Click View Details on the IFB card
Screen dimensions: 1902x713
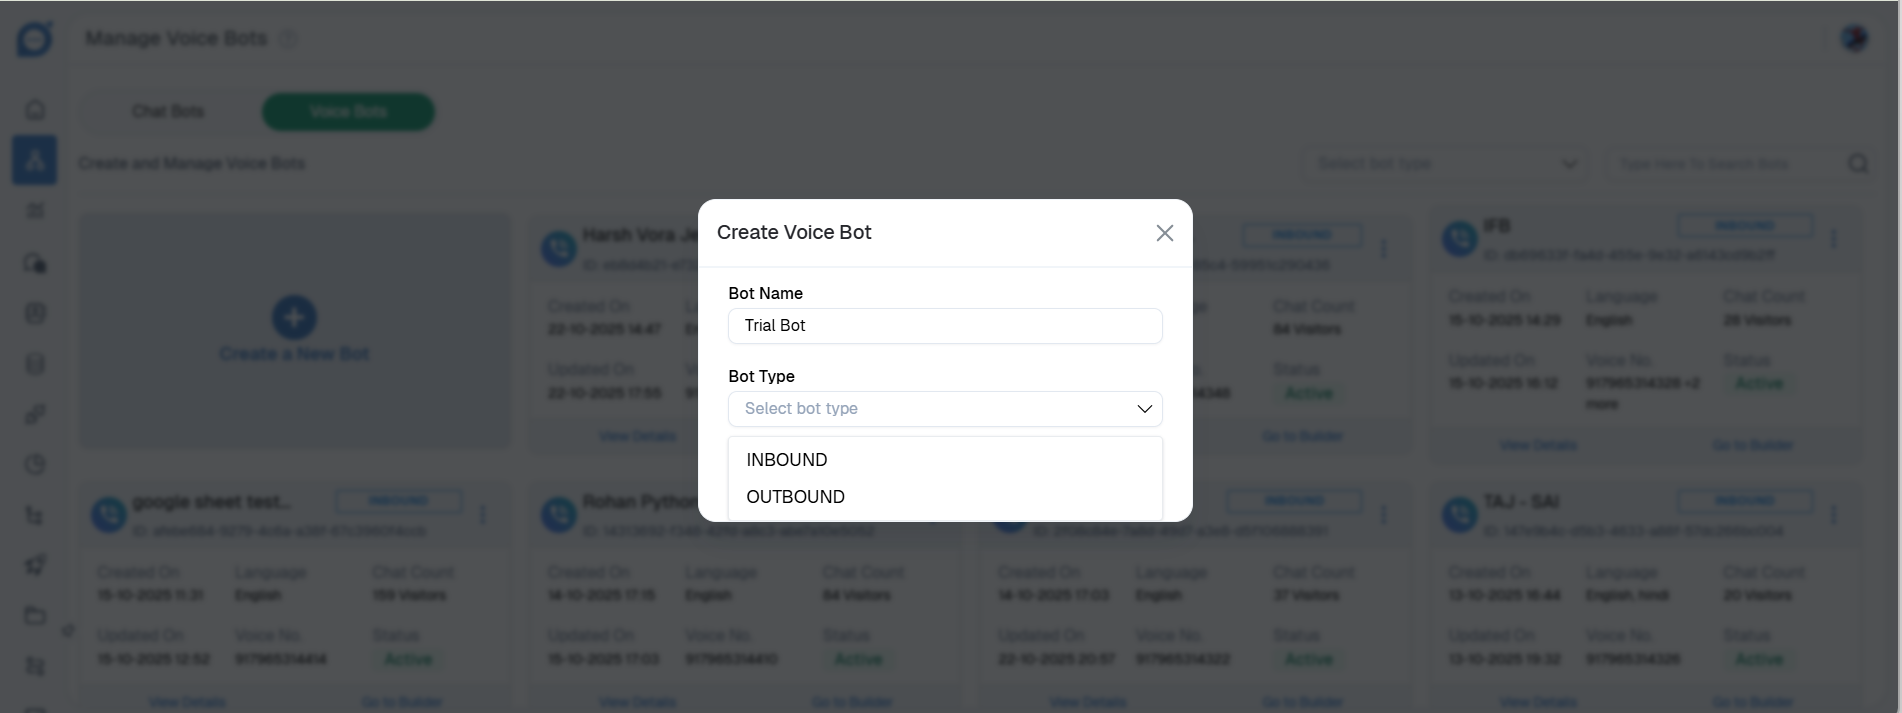click(1538, 445)
